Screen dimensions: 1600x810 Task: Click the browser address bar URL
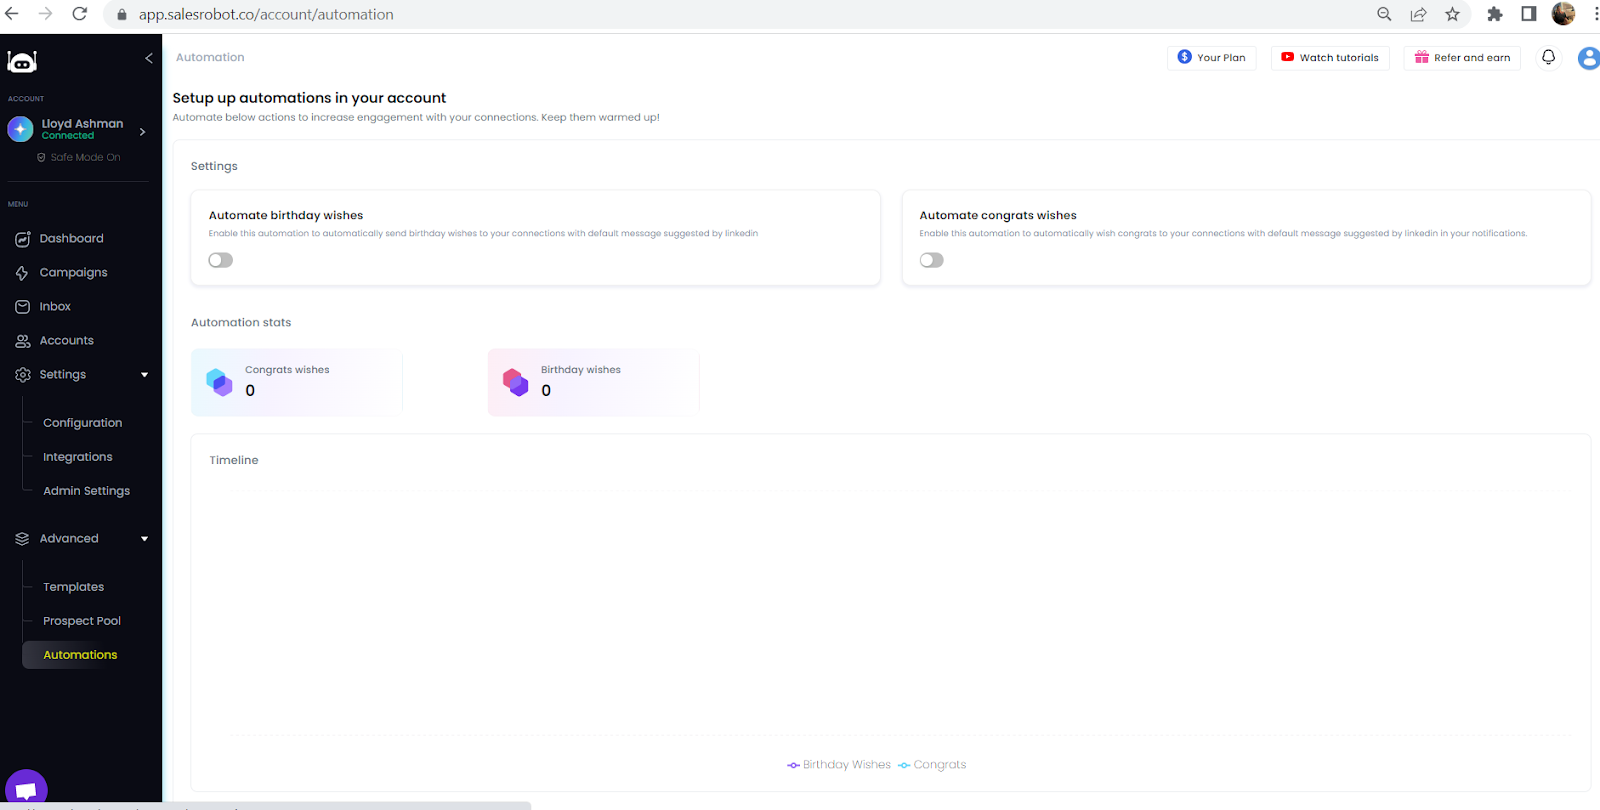266,15
